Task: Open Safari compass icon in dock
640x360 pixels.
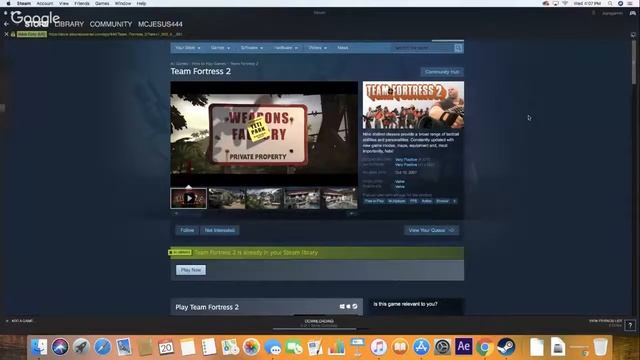Action: pos(102,347)
